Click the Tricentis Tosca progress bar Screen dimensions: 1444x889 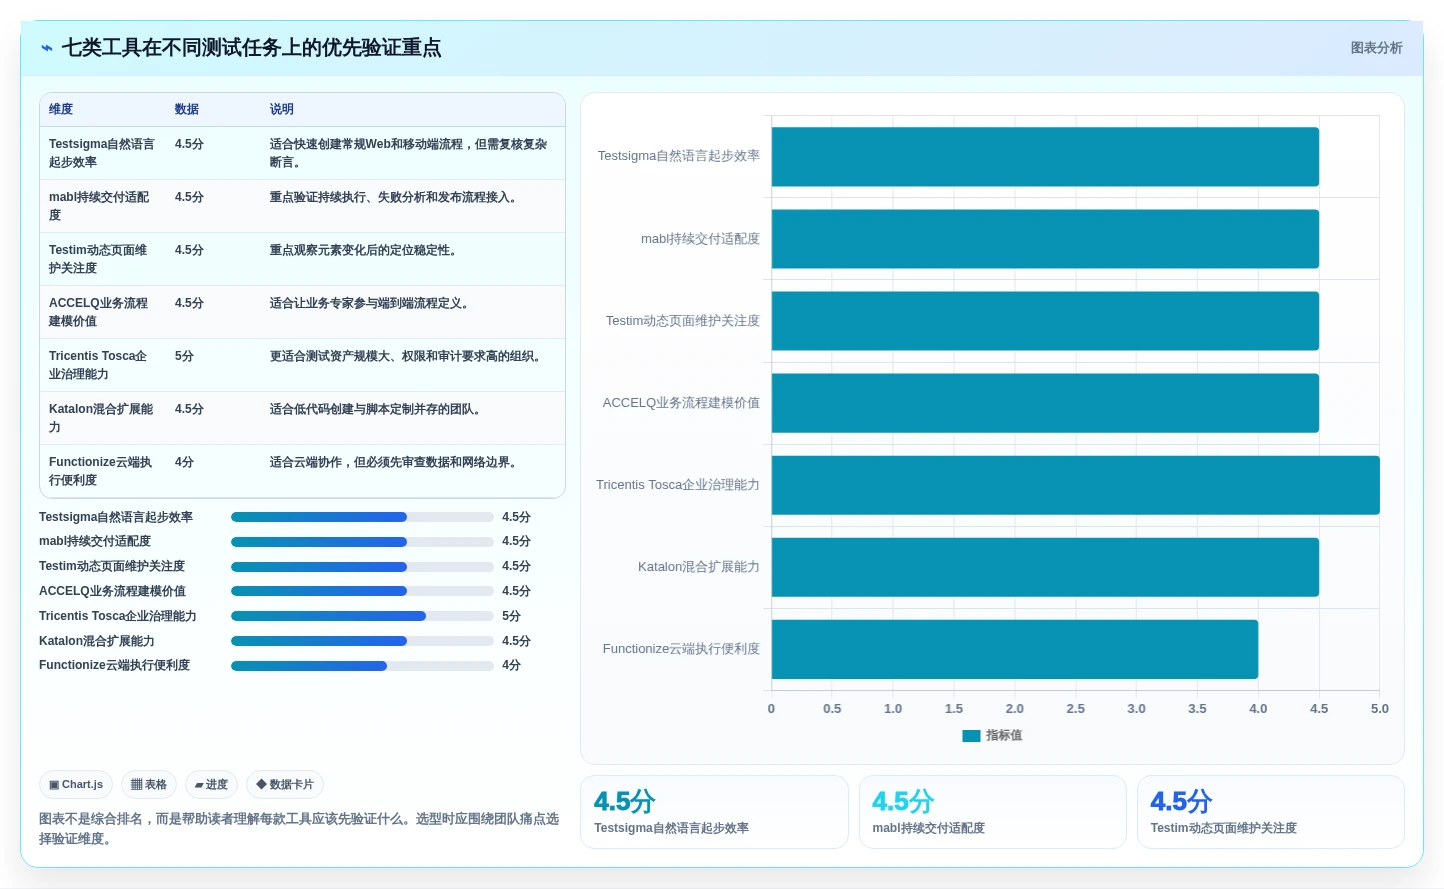tap(362, 616)
